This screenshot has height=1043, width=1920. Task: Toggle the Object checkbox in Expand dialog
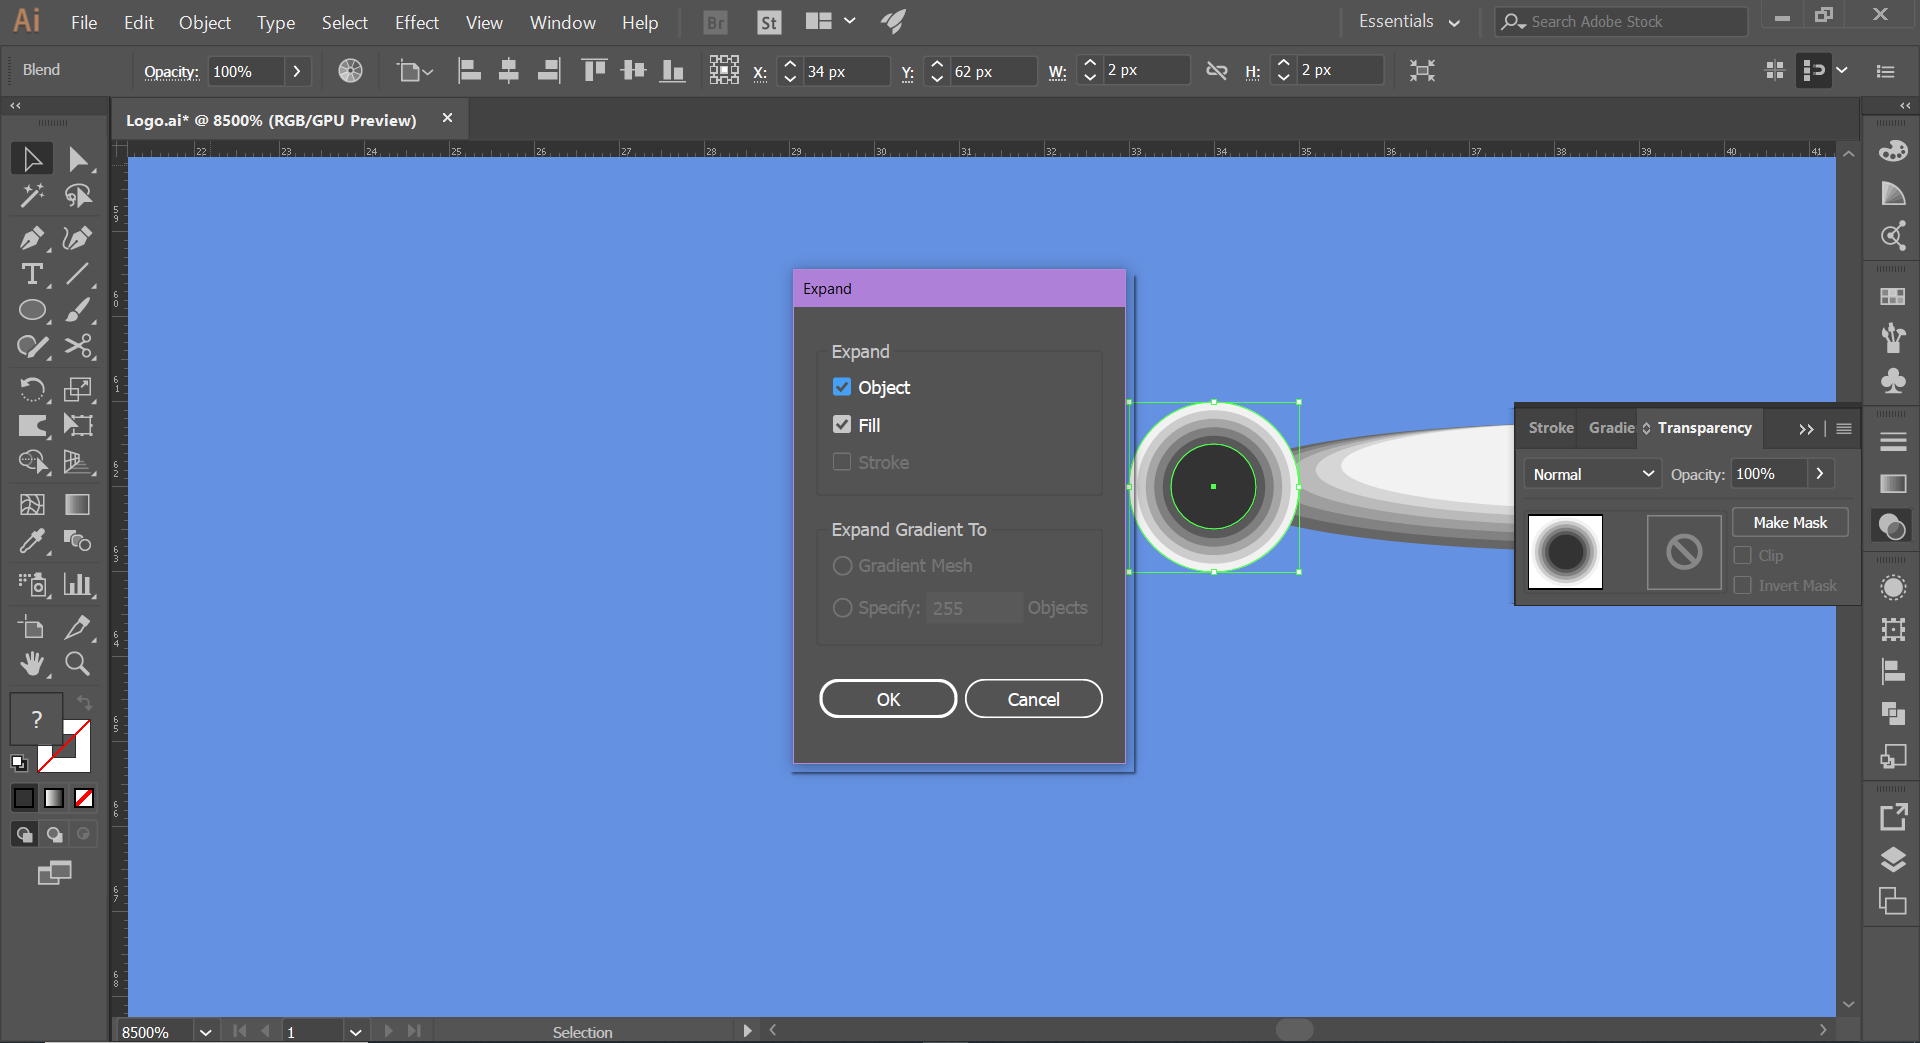click(x=842, y=387)
